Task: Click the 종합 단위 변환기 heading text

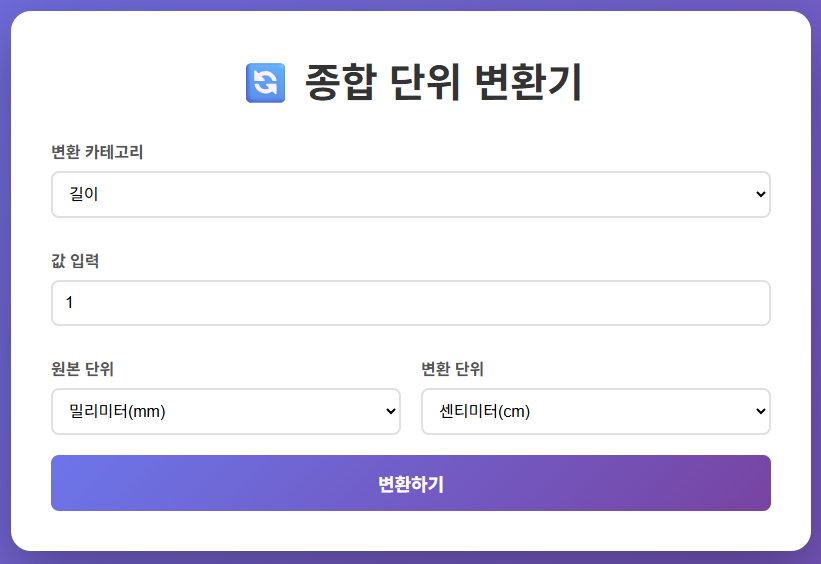Action: pos(443,82)
